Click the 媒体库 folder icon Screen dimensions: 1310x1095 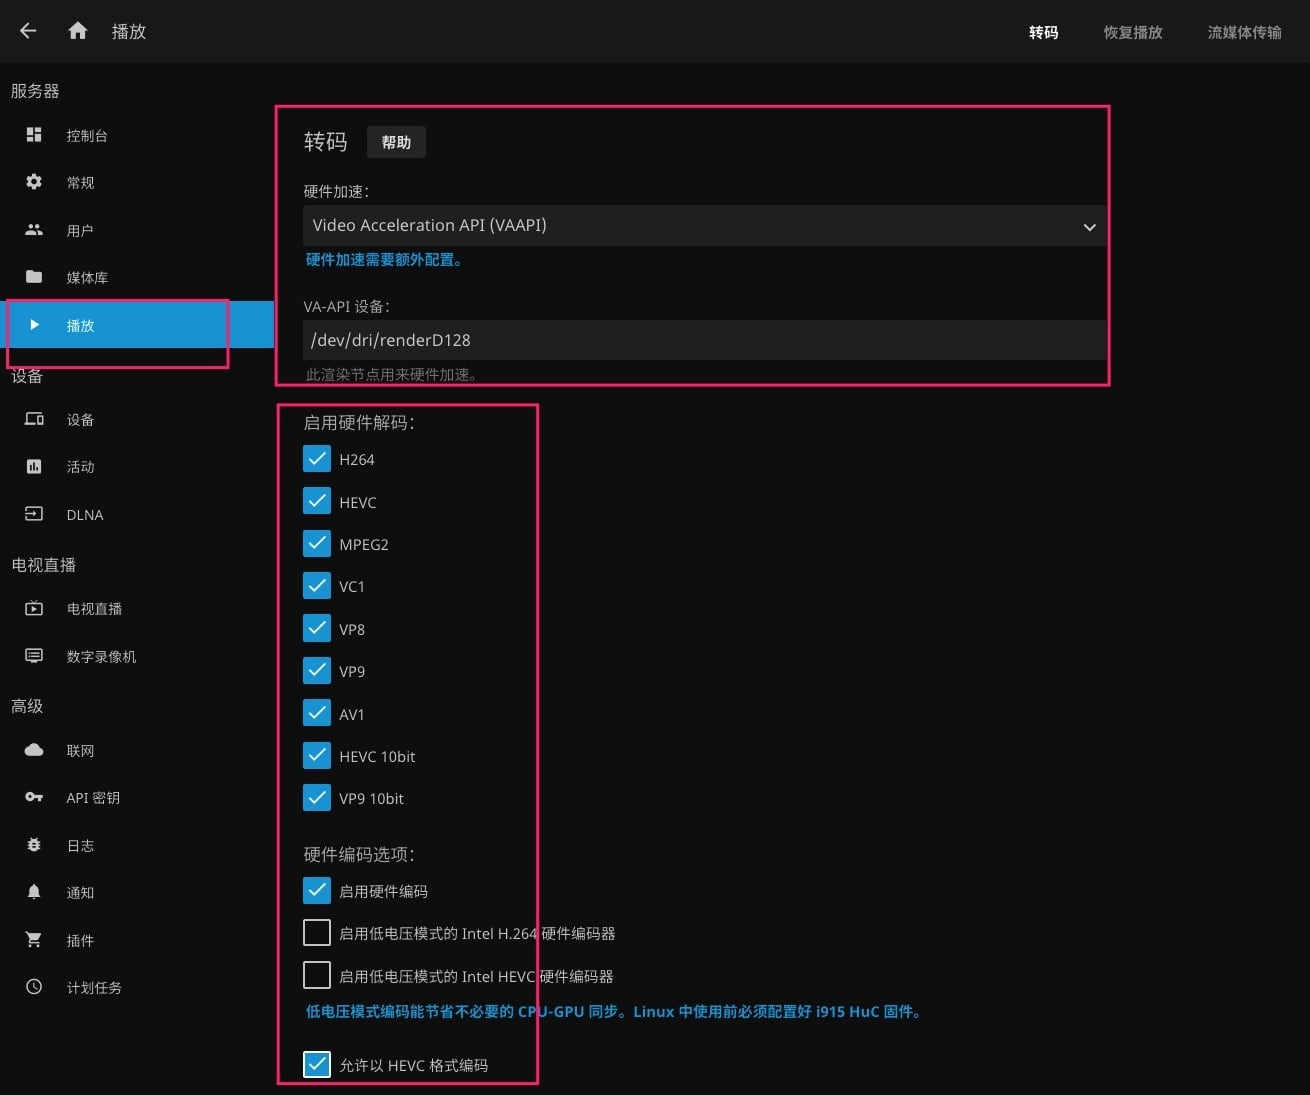tap(34, 277)
